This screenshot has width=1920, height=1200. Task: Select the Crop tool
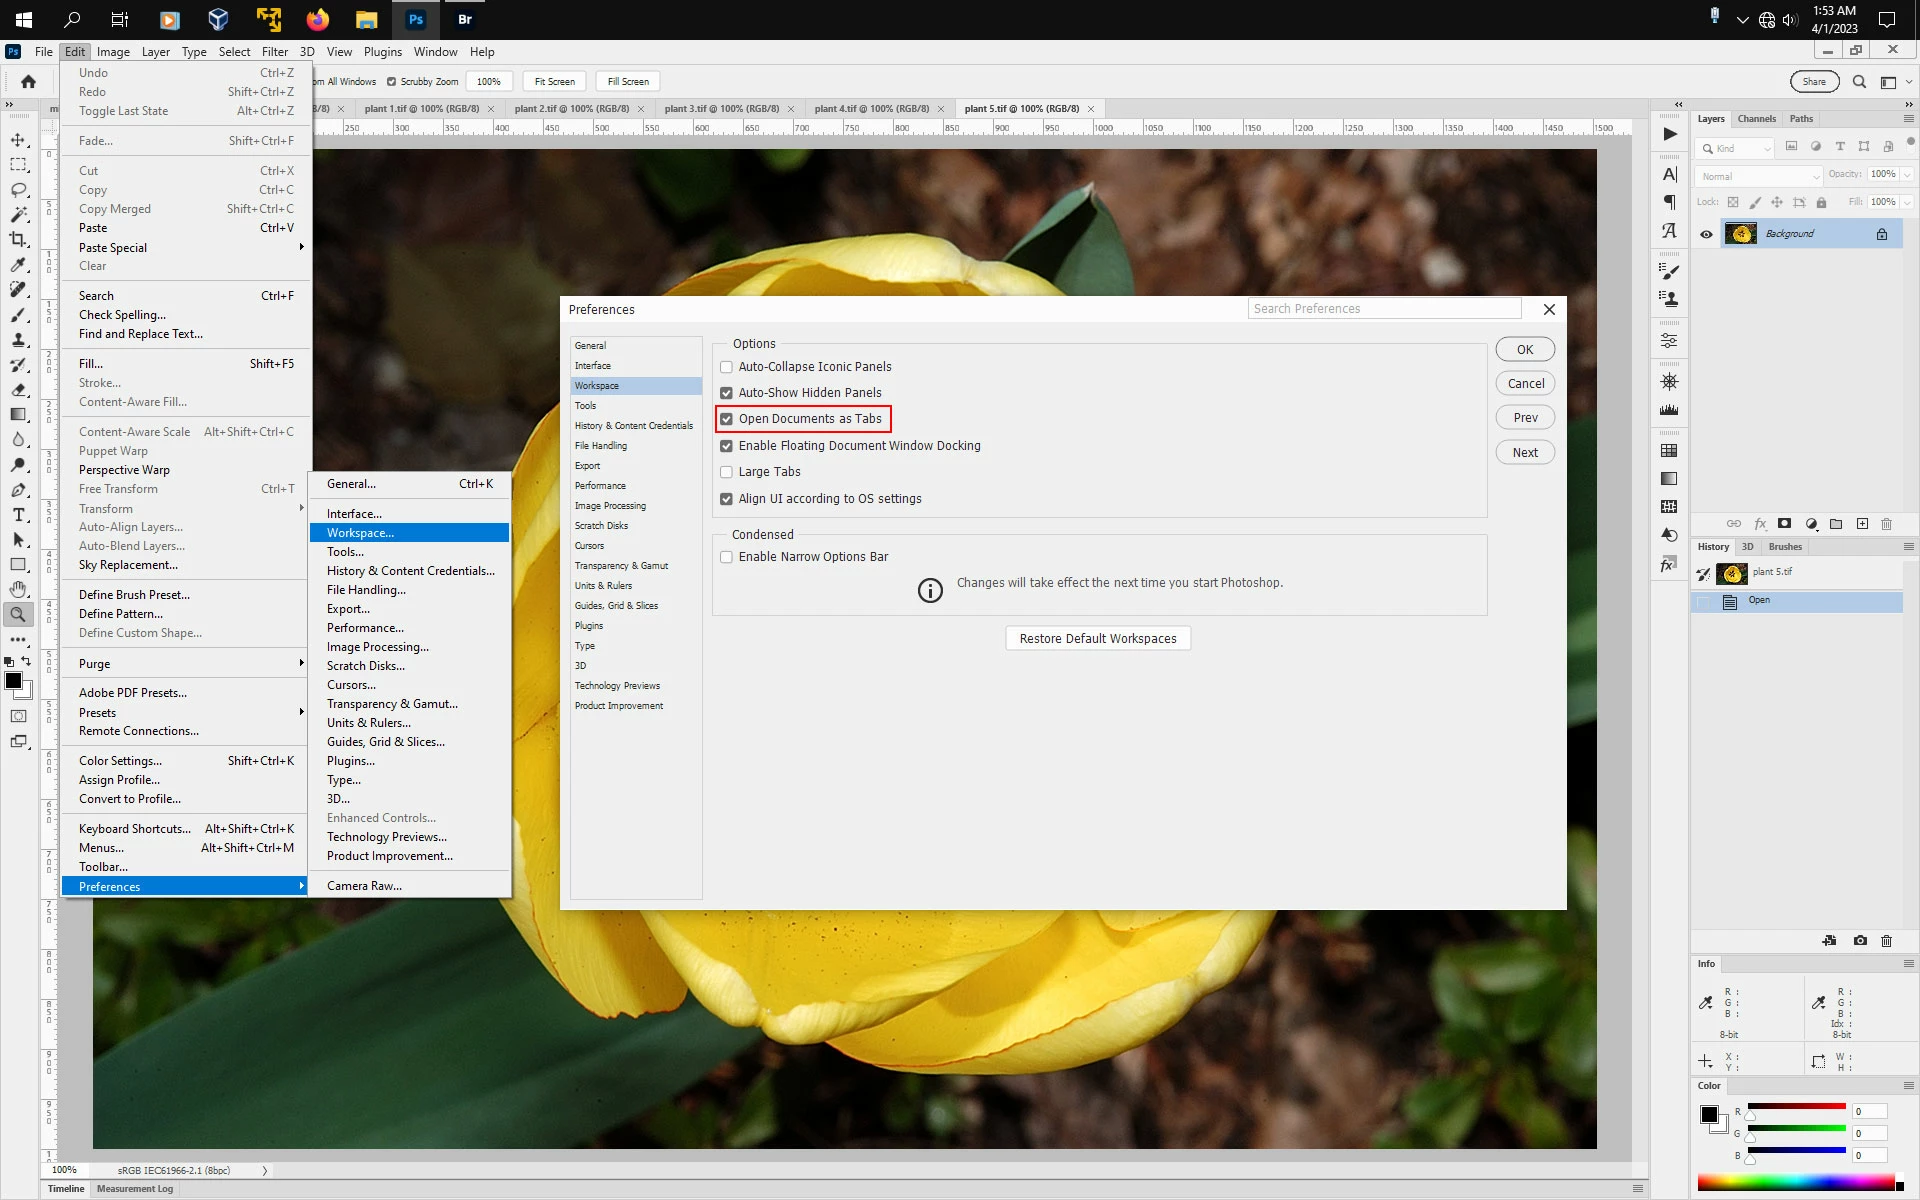pos(18,240)
